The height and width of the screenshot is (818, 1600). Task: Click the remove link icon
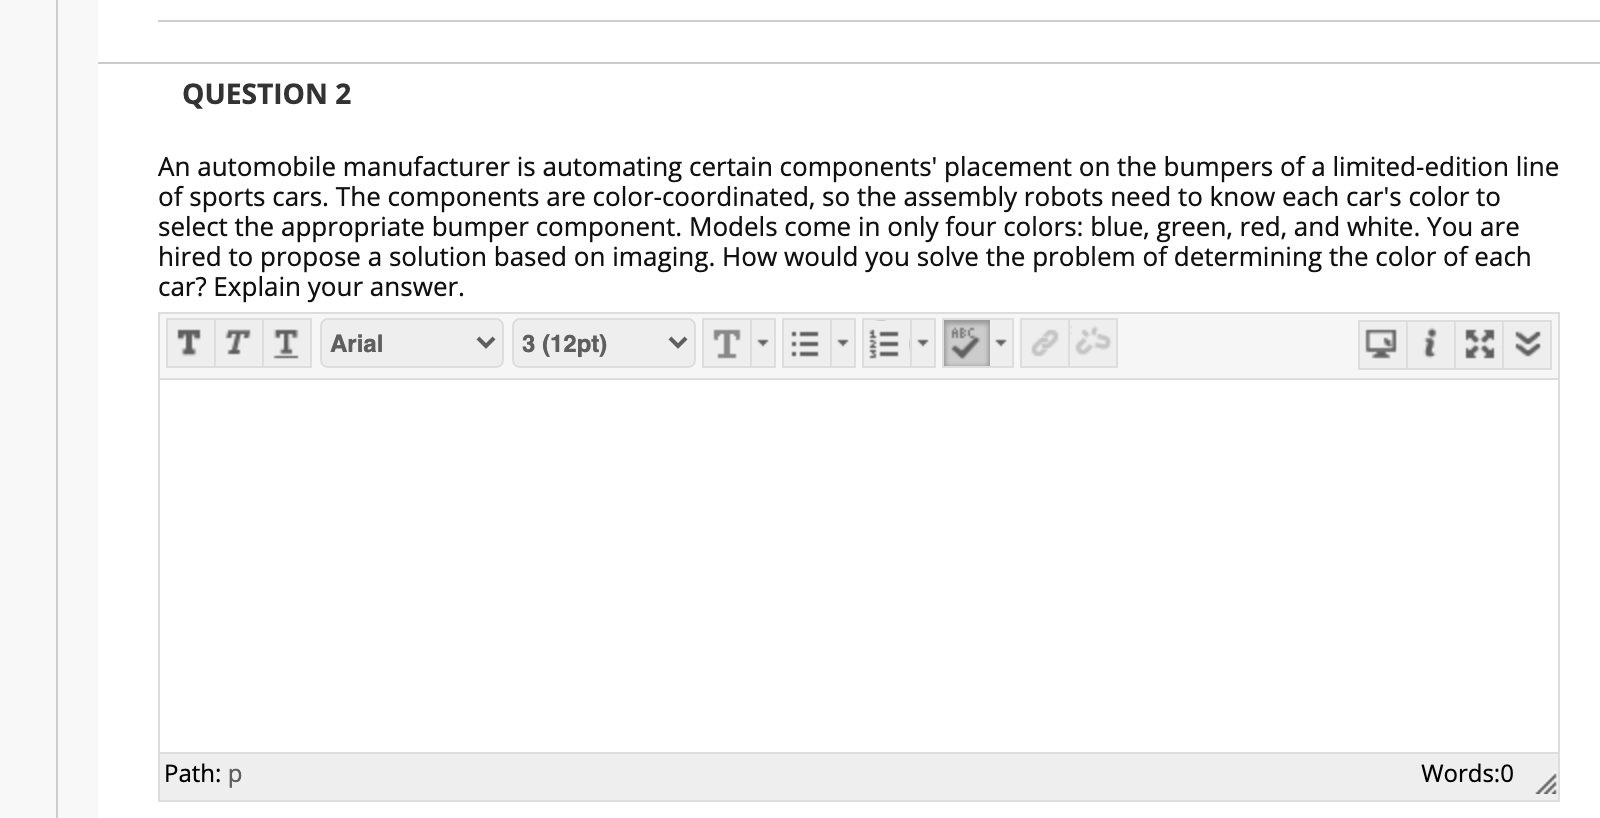coord(1092,344)
